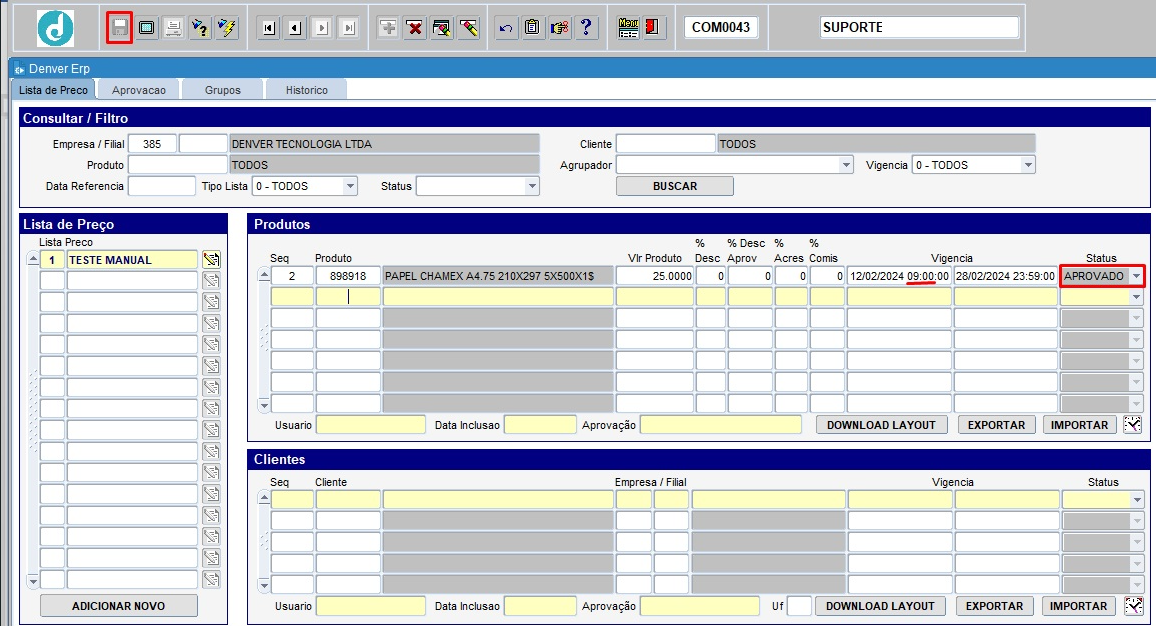Open the Menu toolbar icon

click(x=628, y=28)
